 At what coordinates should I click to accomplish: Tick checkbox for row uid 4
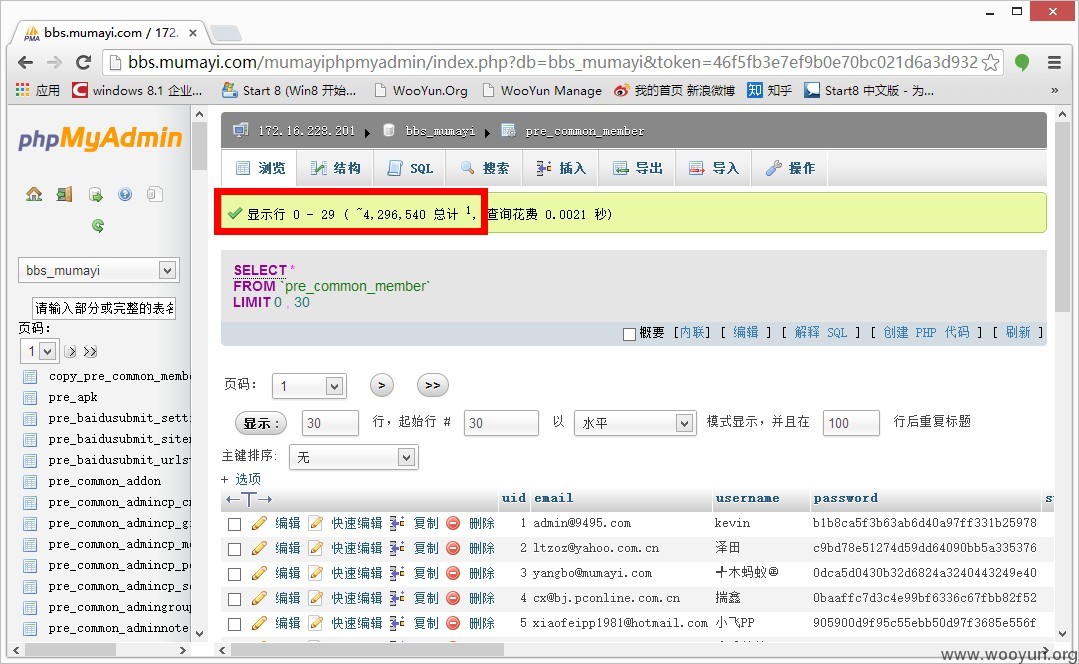235,599
